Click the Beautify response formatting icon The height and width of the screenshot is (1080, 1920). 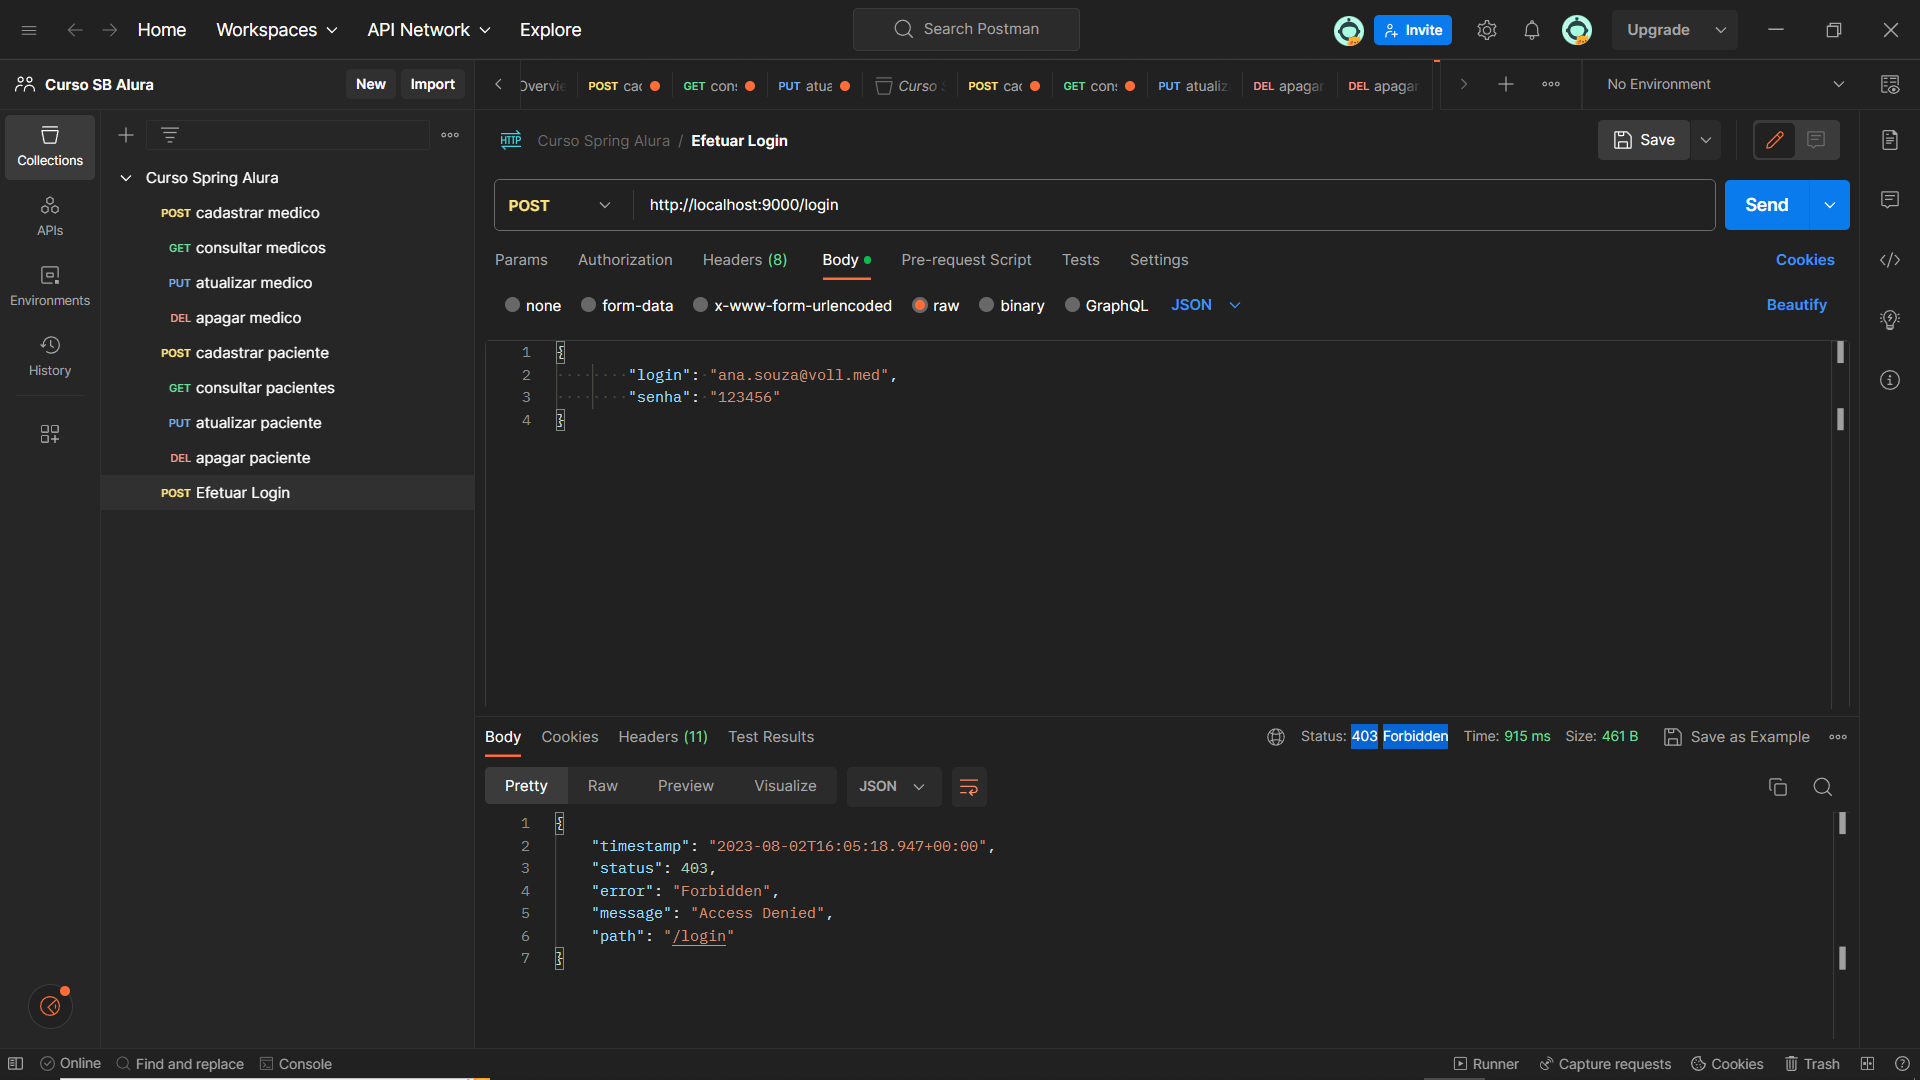click(x=969, y=787)
